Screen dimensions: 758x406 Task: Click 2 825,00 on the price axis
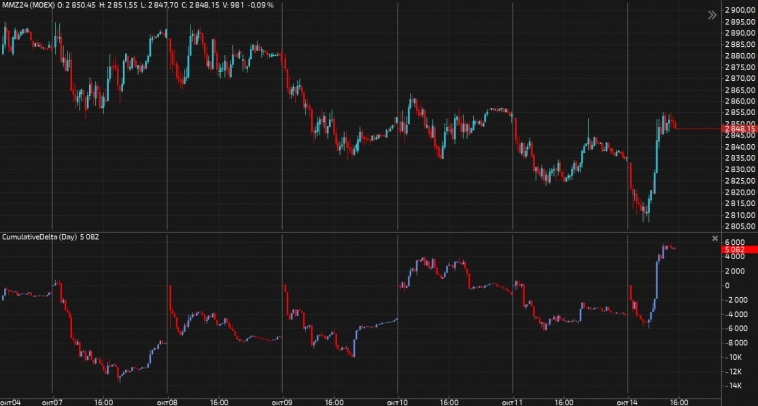tap(739, 181)
